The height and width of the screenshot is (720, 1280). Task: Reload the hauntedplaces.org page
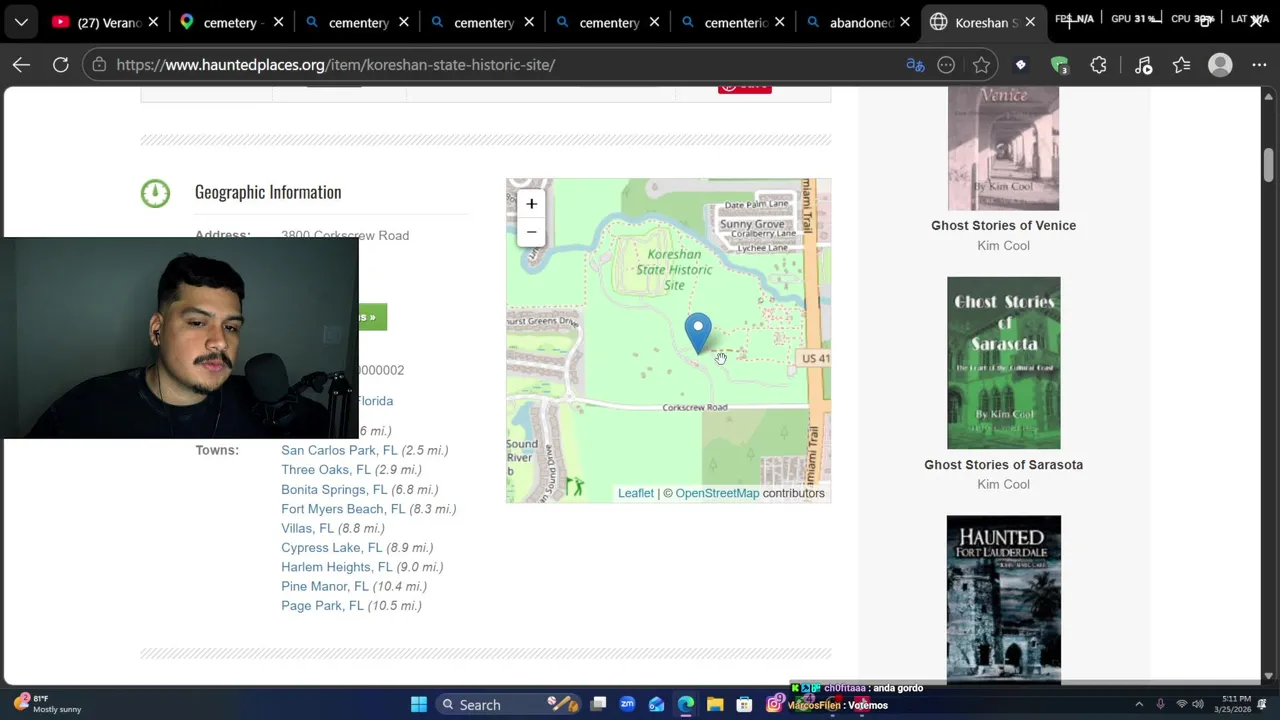(61, 65)
